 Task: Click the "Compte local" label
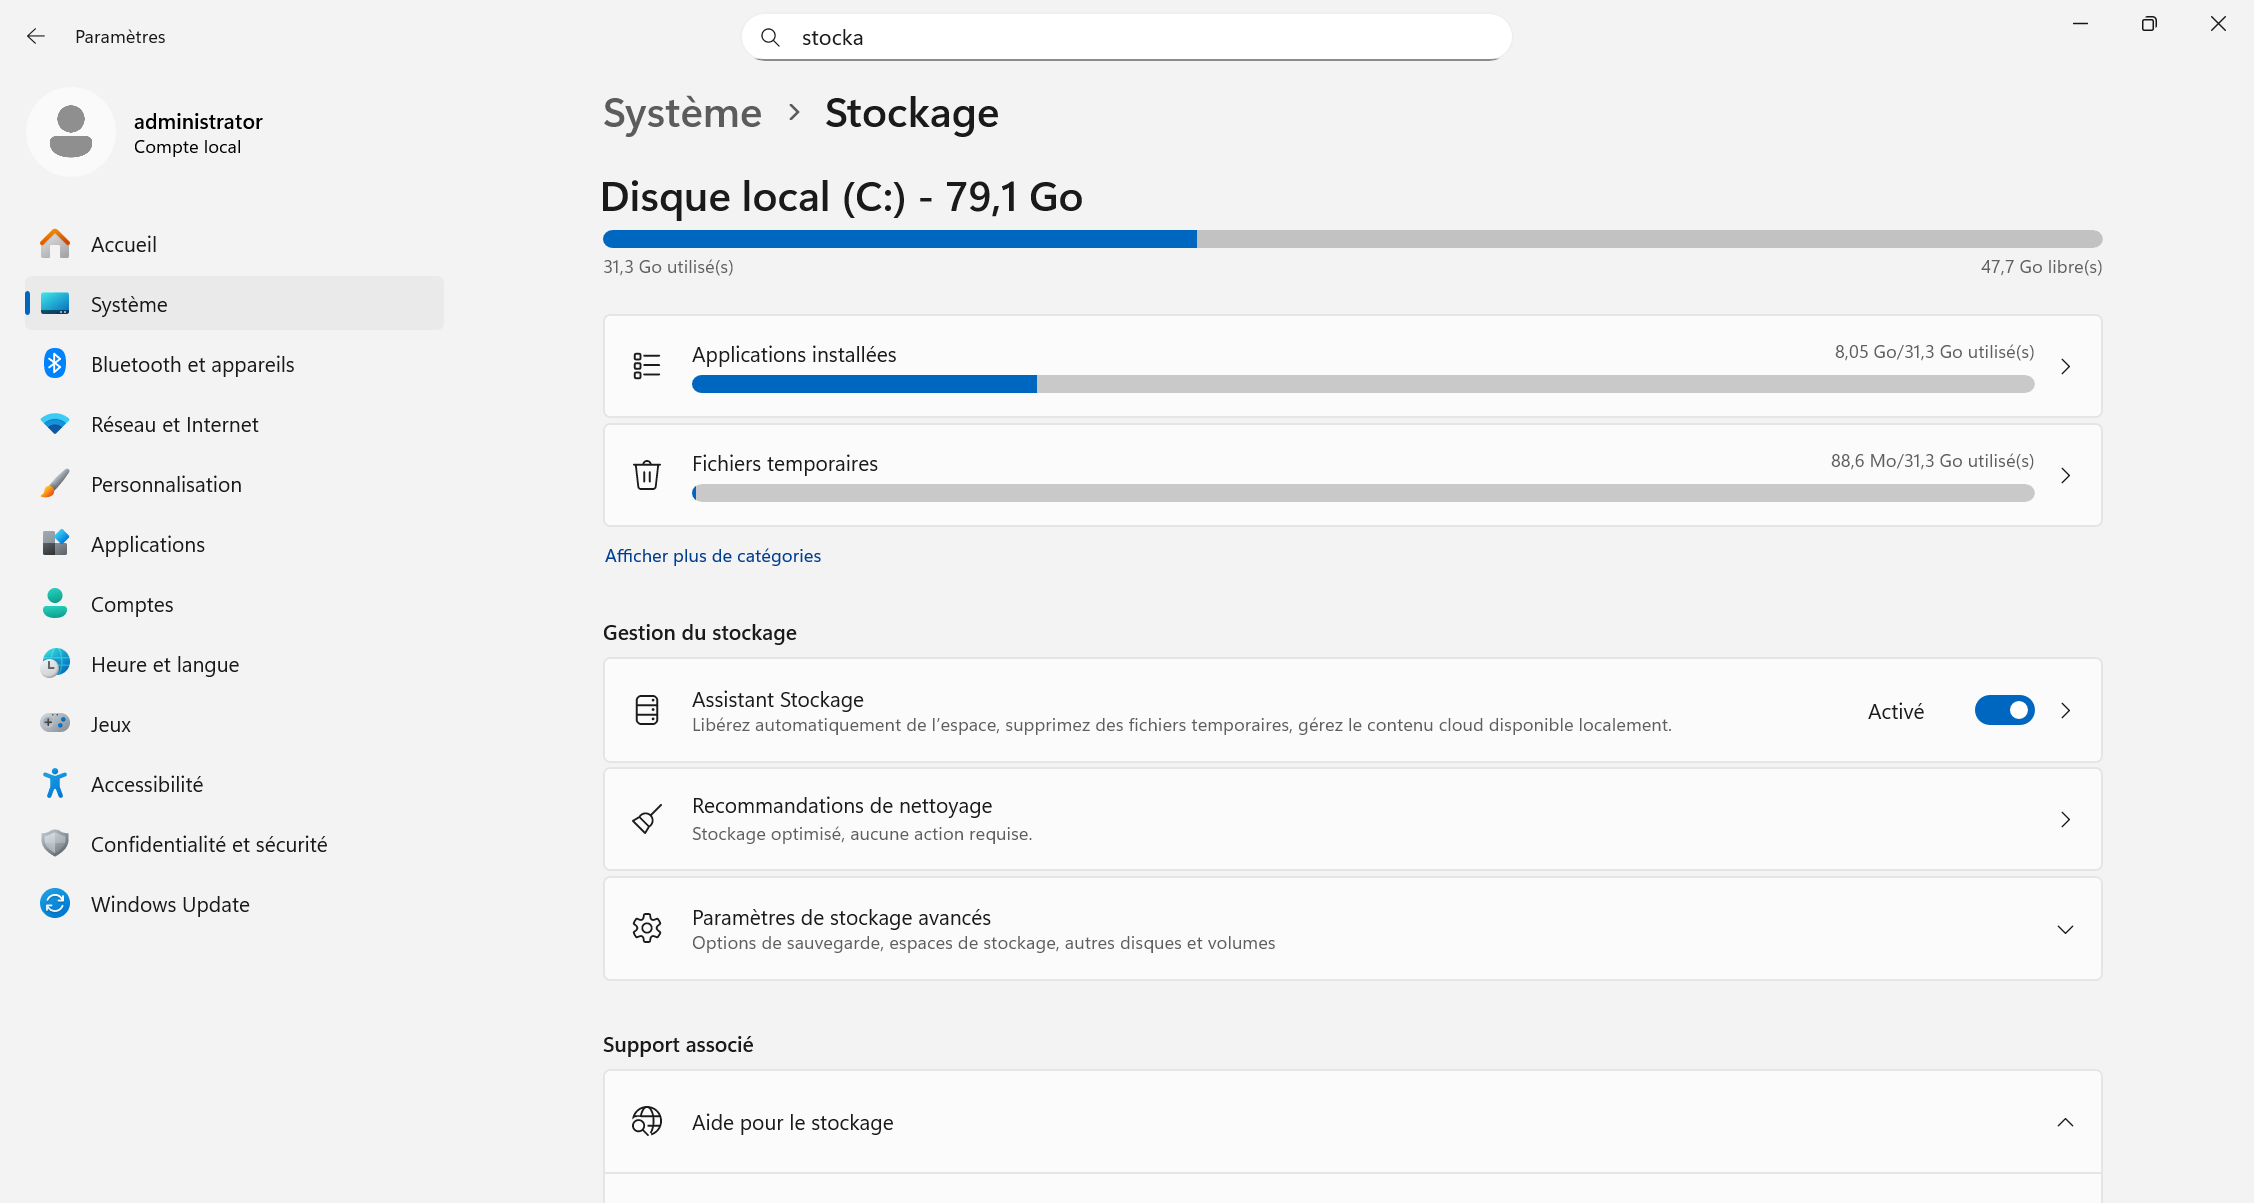tap(187, 147)
